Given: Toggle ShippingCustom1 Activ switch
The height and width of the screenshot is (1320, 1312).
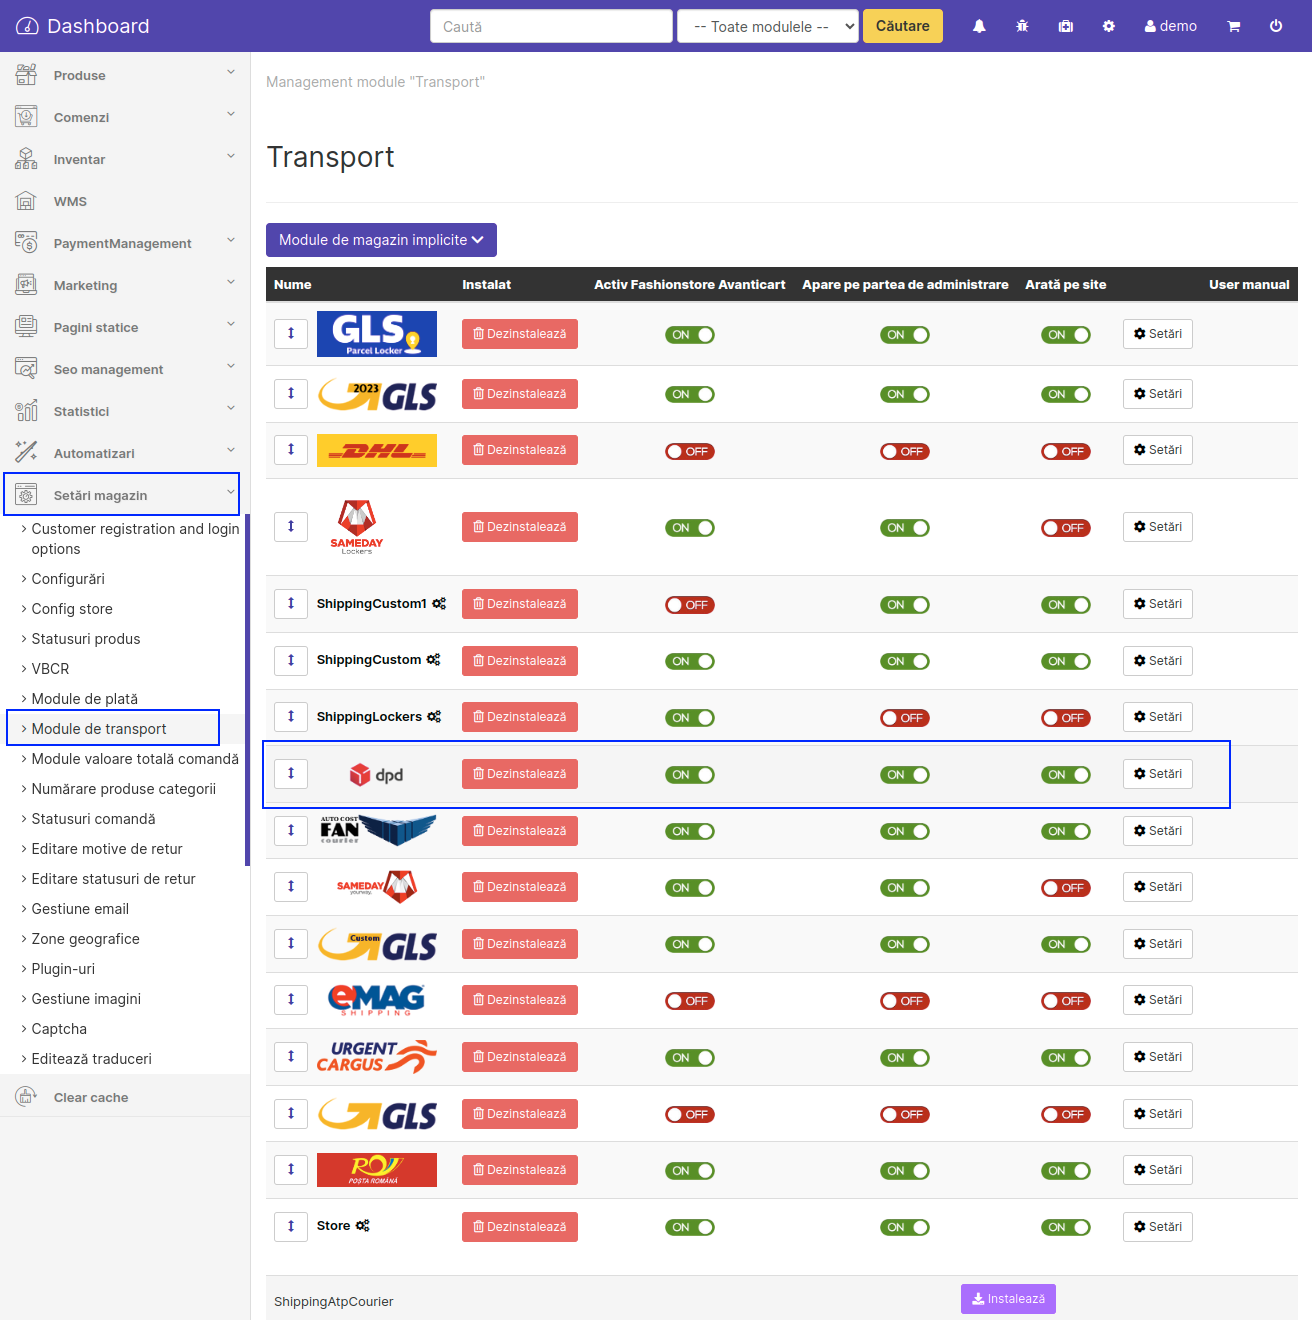Looking at the screenshot, I should pyautogui.click(x=690, y=605).
